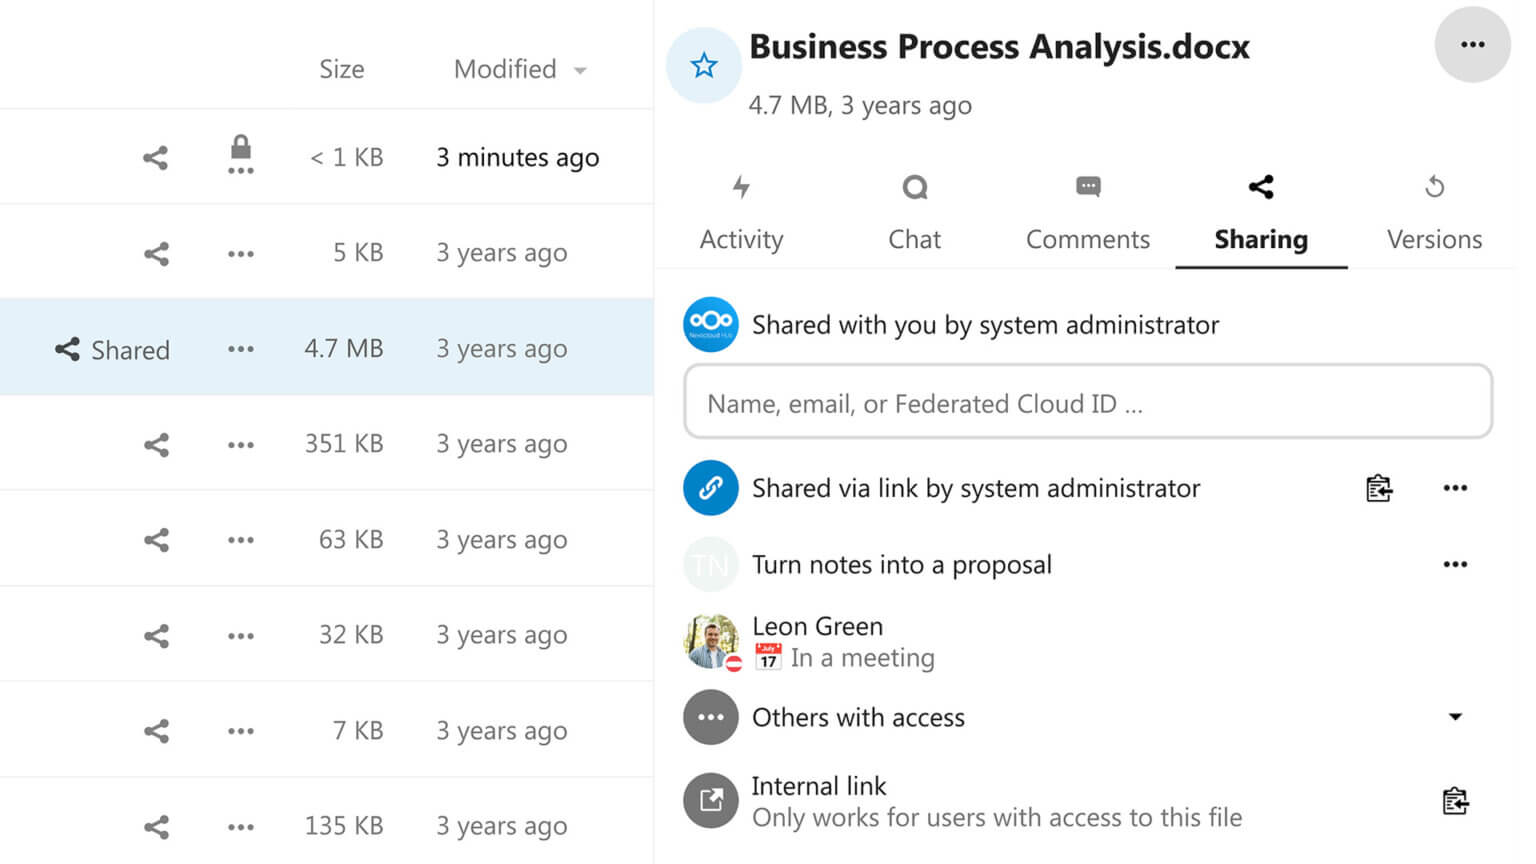Switch to the Activity tab
1536x864 pixels.
(741, 212)
